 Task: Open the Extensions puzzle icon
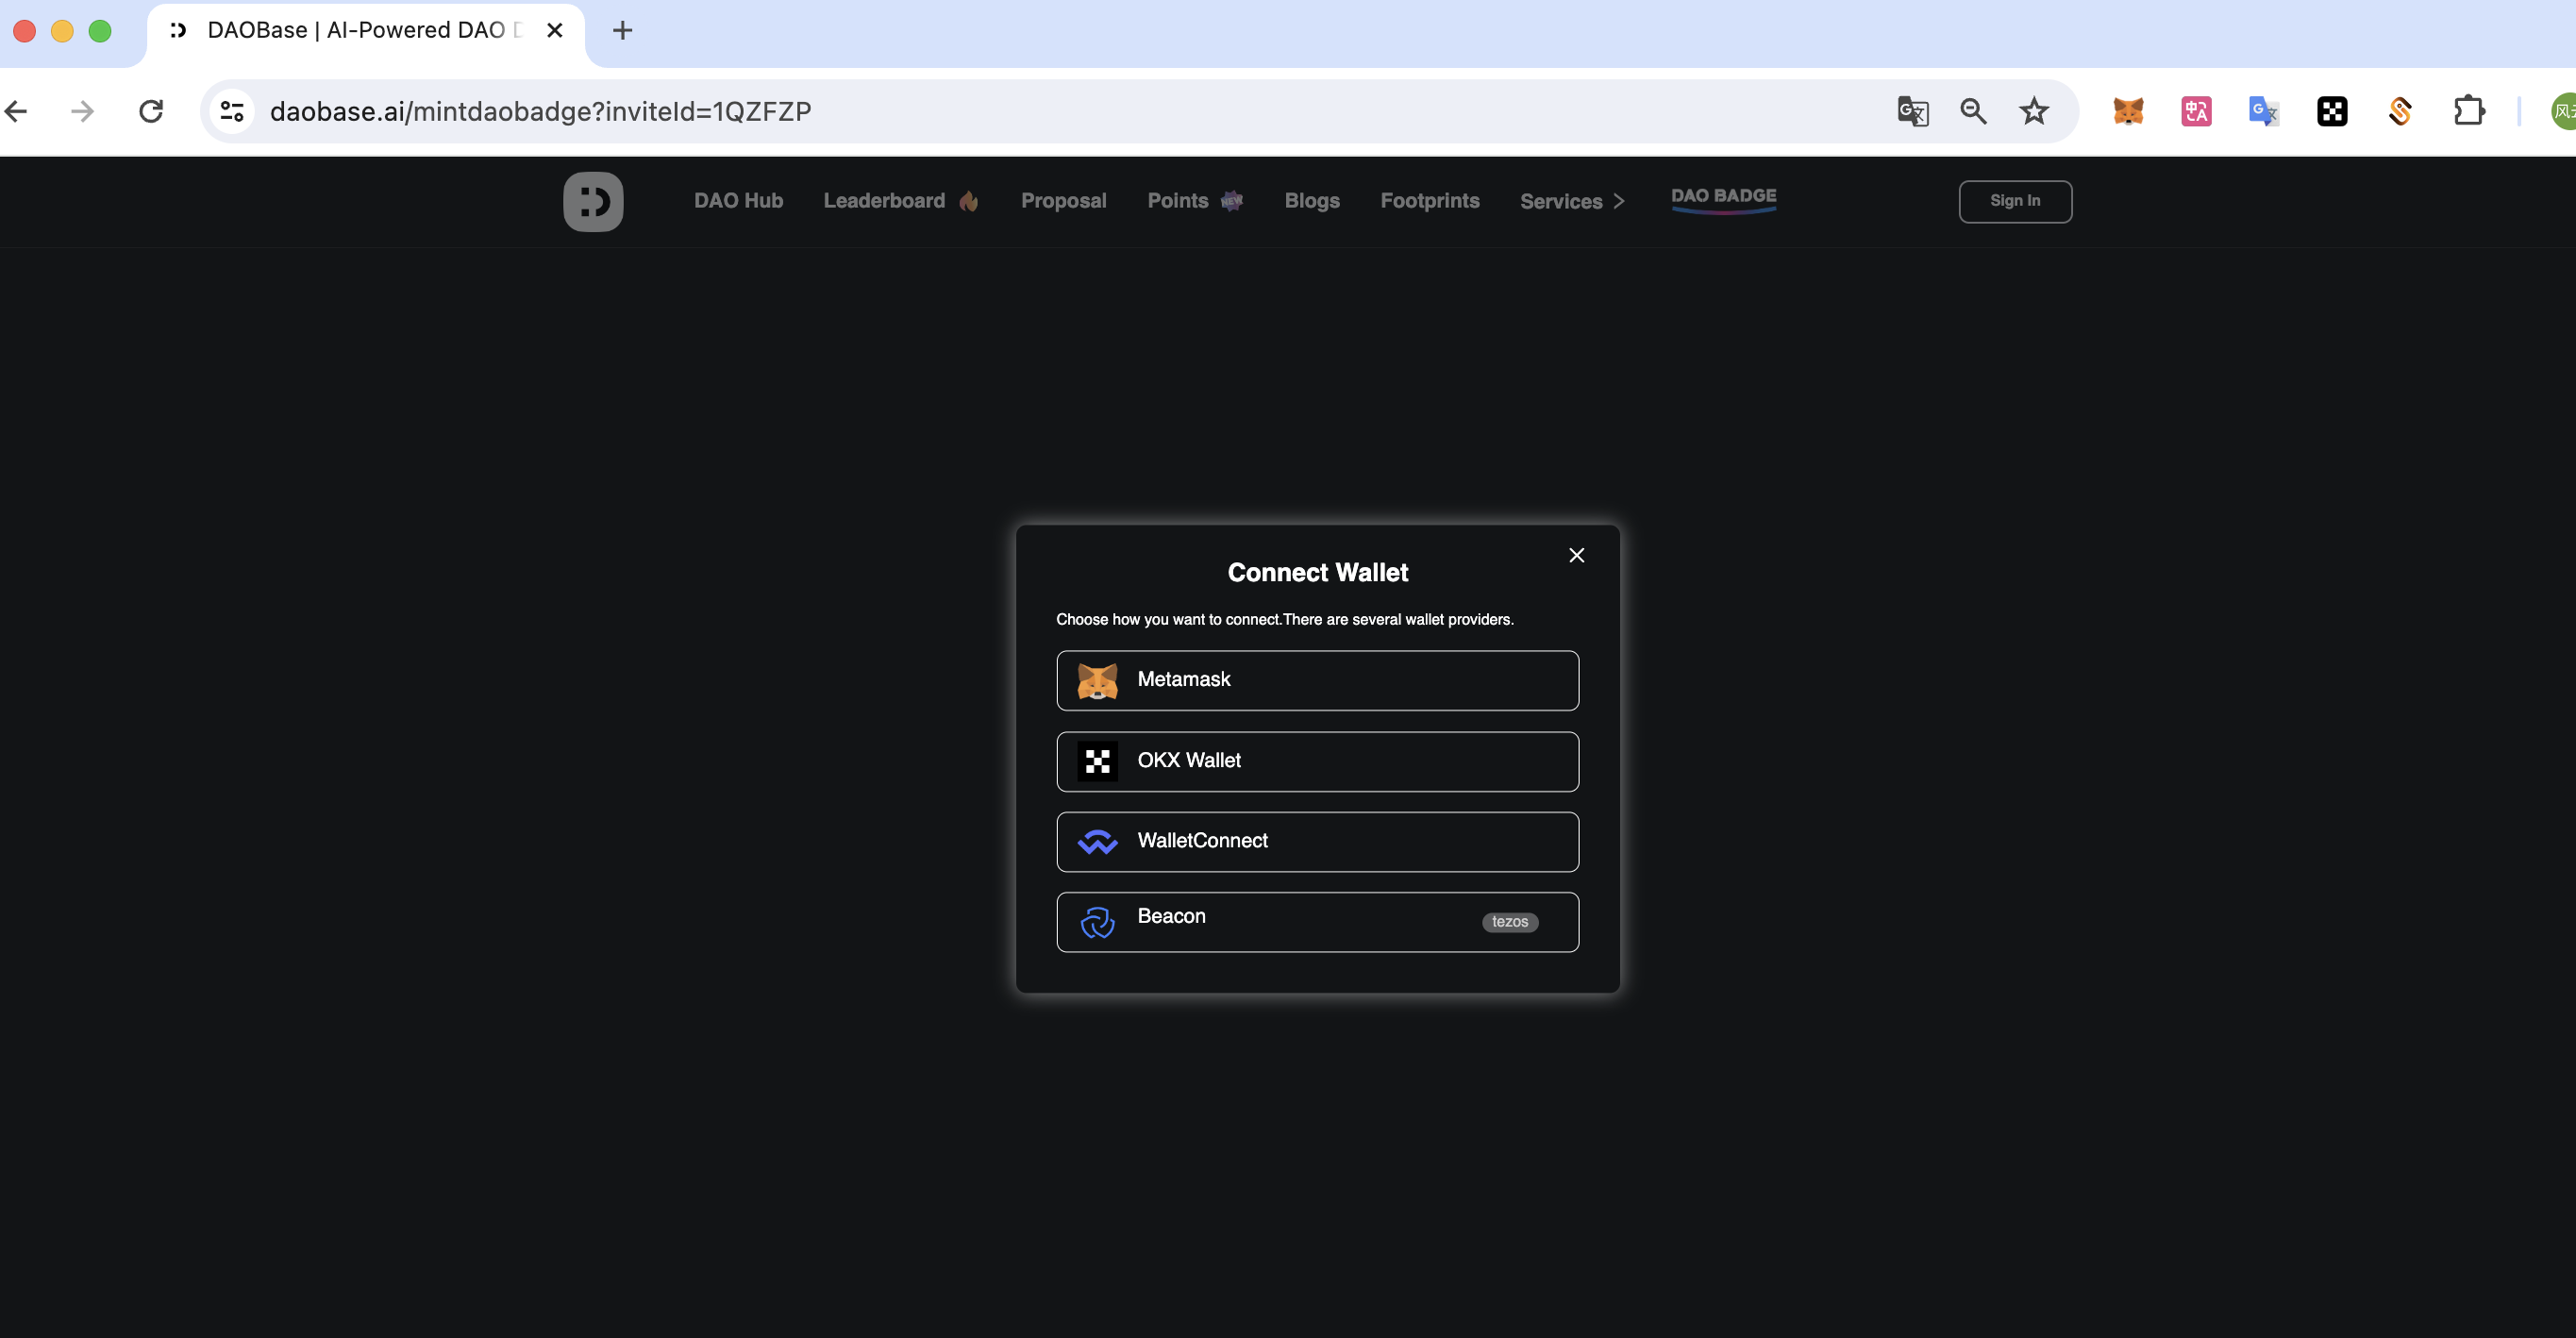[2469, 111]
